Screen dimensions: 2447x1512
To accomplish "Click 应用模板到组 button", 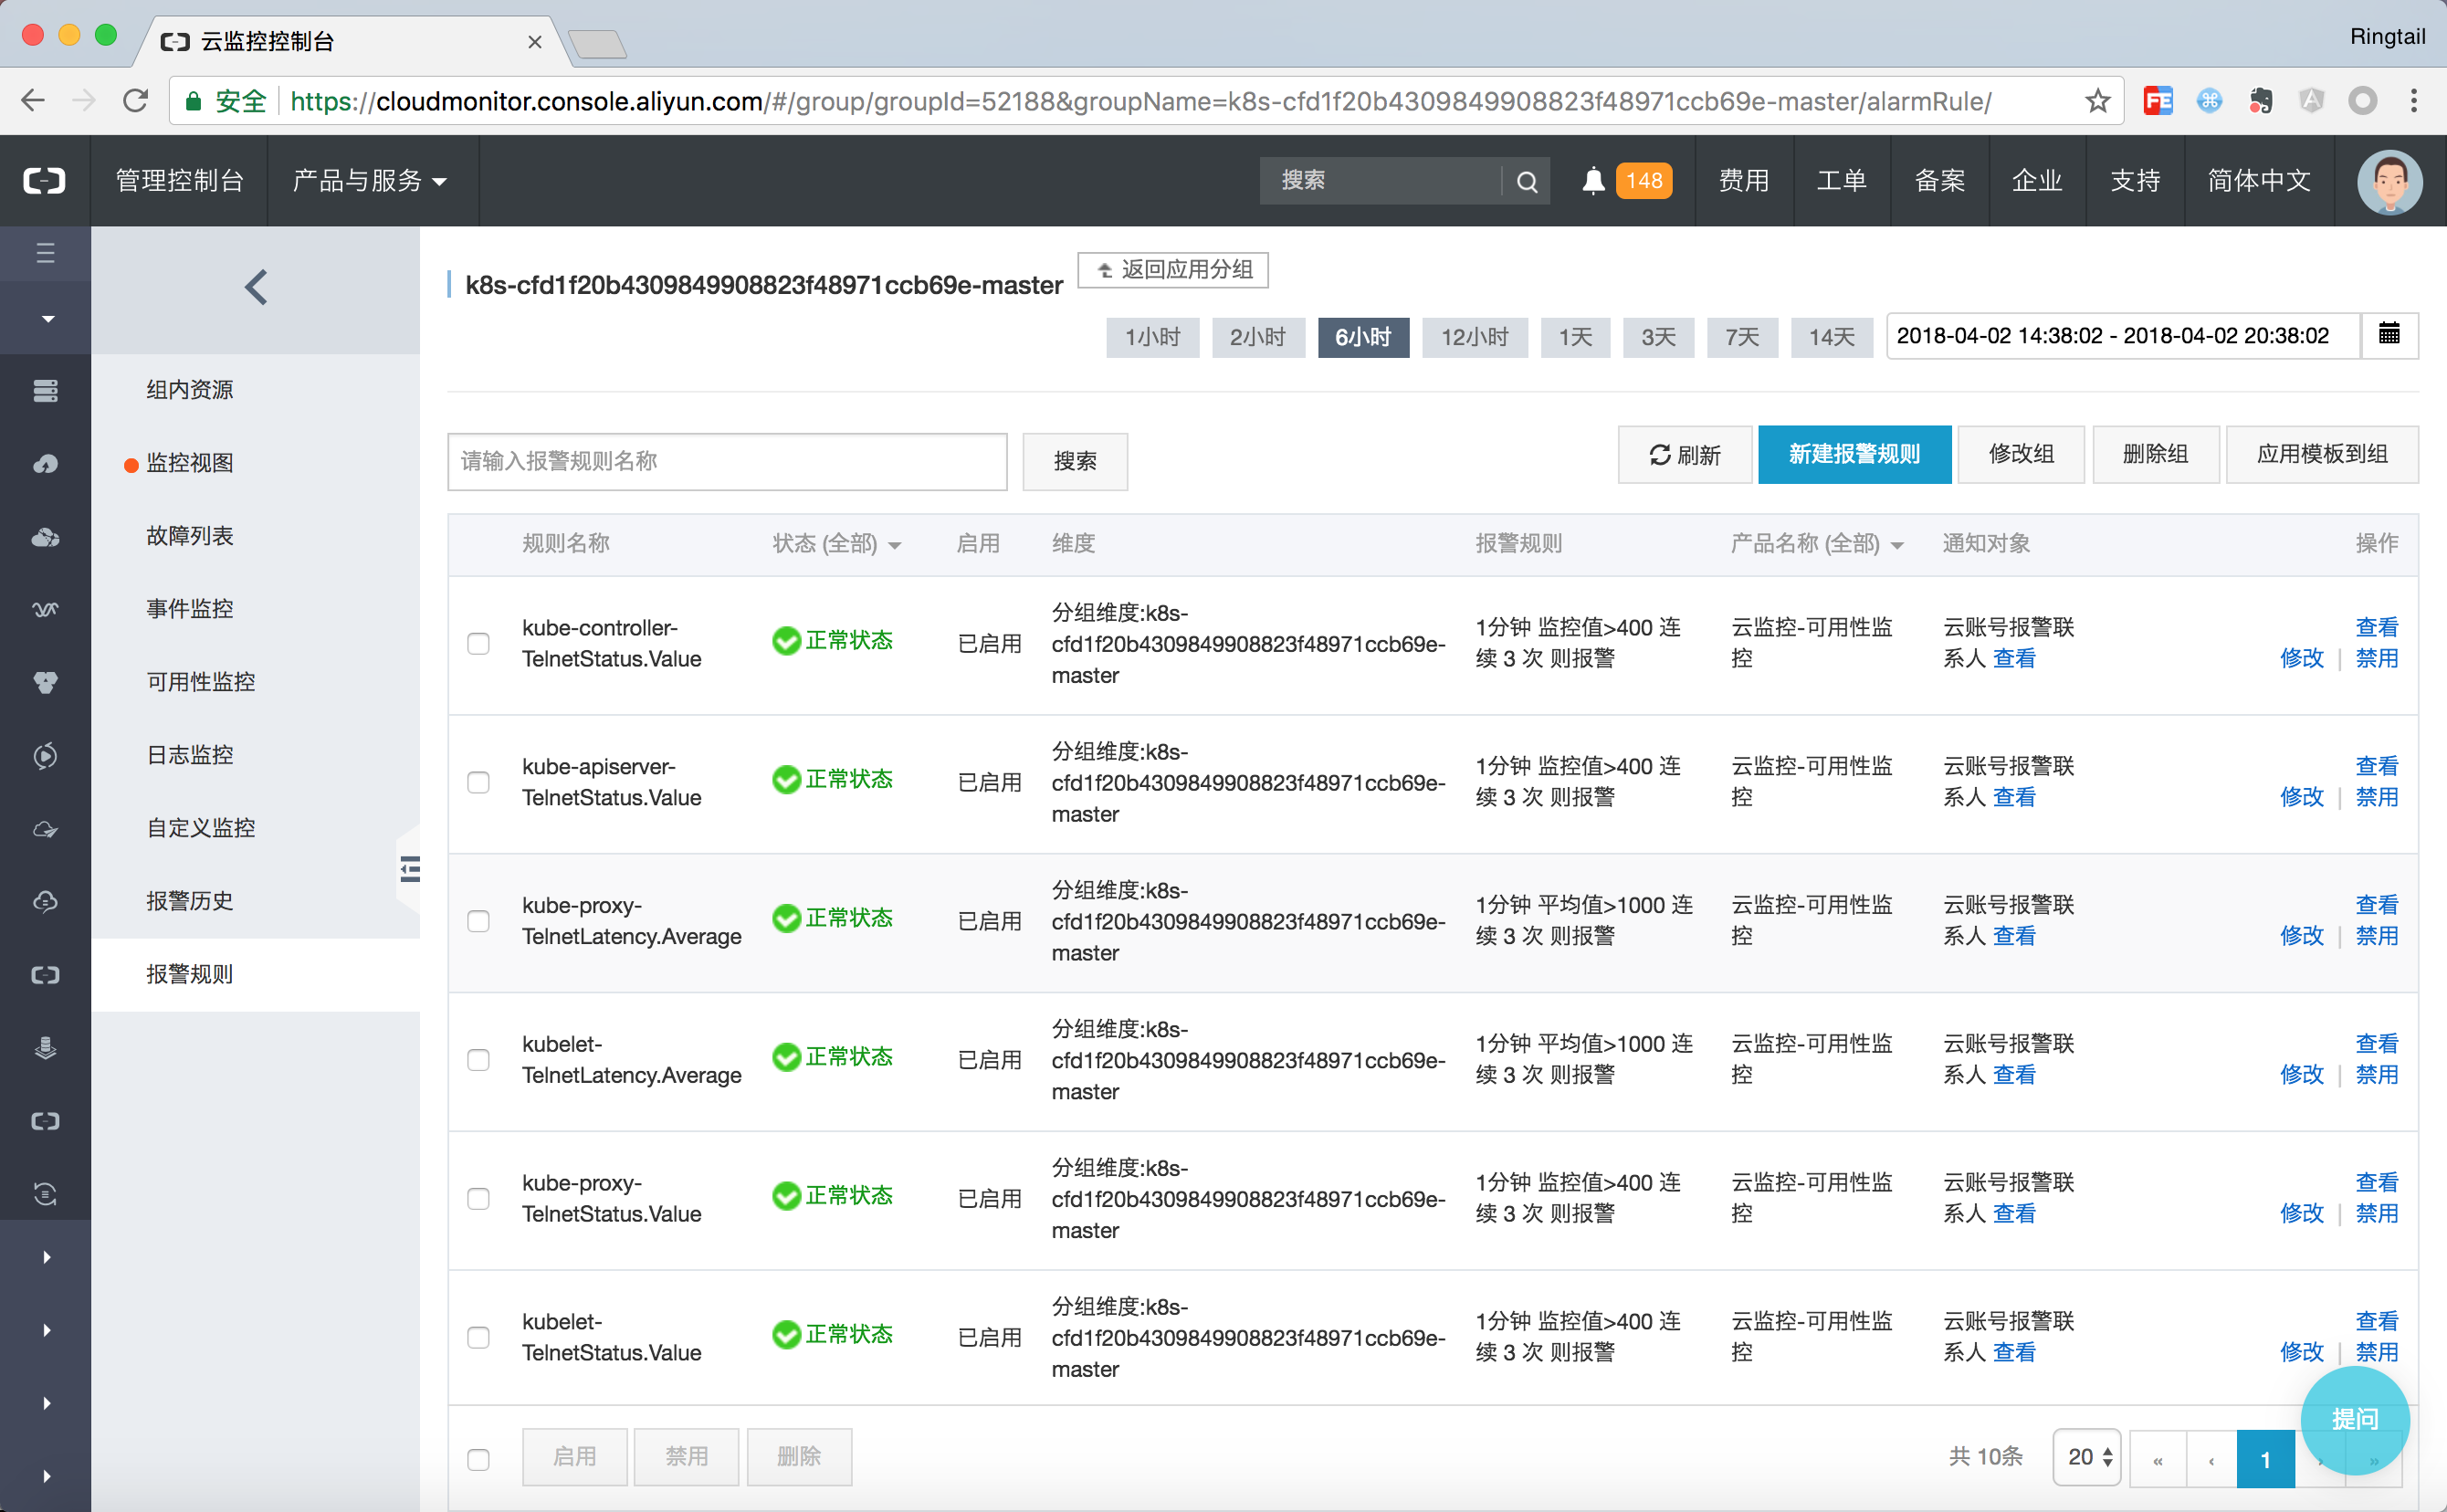I will tap(2322, 455).
